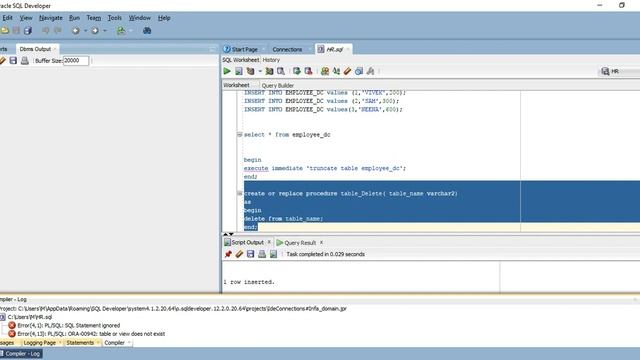The image size is (640, 360).
Task: Click the Commit icon
Action: point(297,71)
